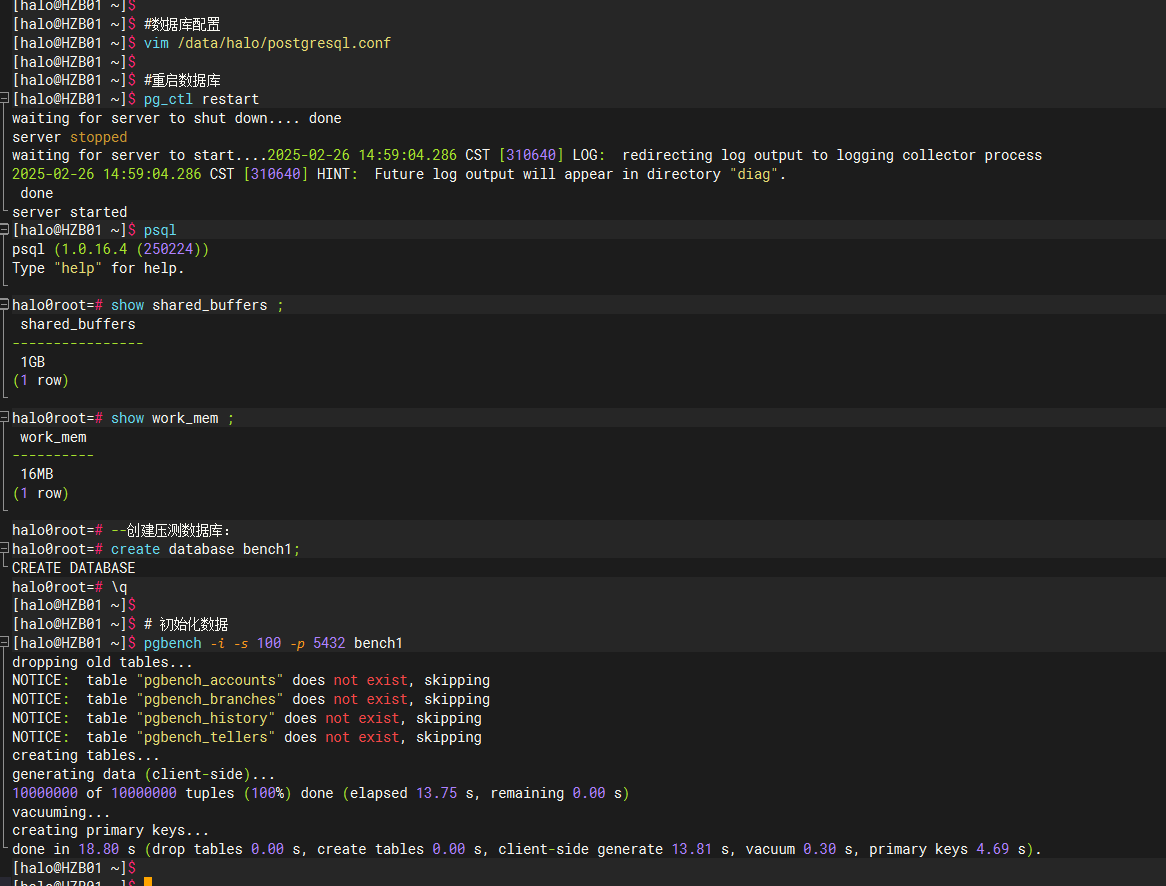Click the vim /data/halo/postgresql.conf command line
The image size is (1166, 886).
(267, 43)
